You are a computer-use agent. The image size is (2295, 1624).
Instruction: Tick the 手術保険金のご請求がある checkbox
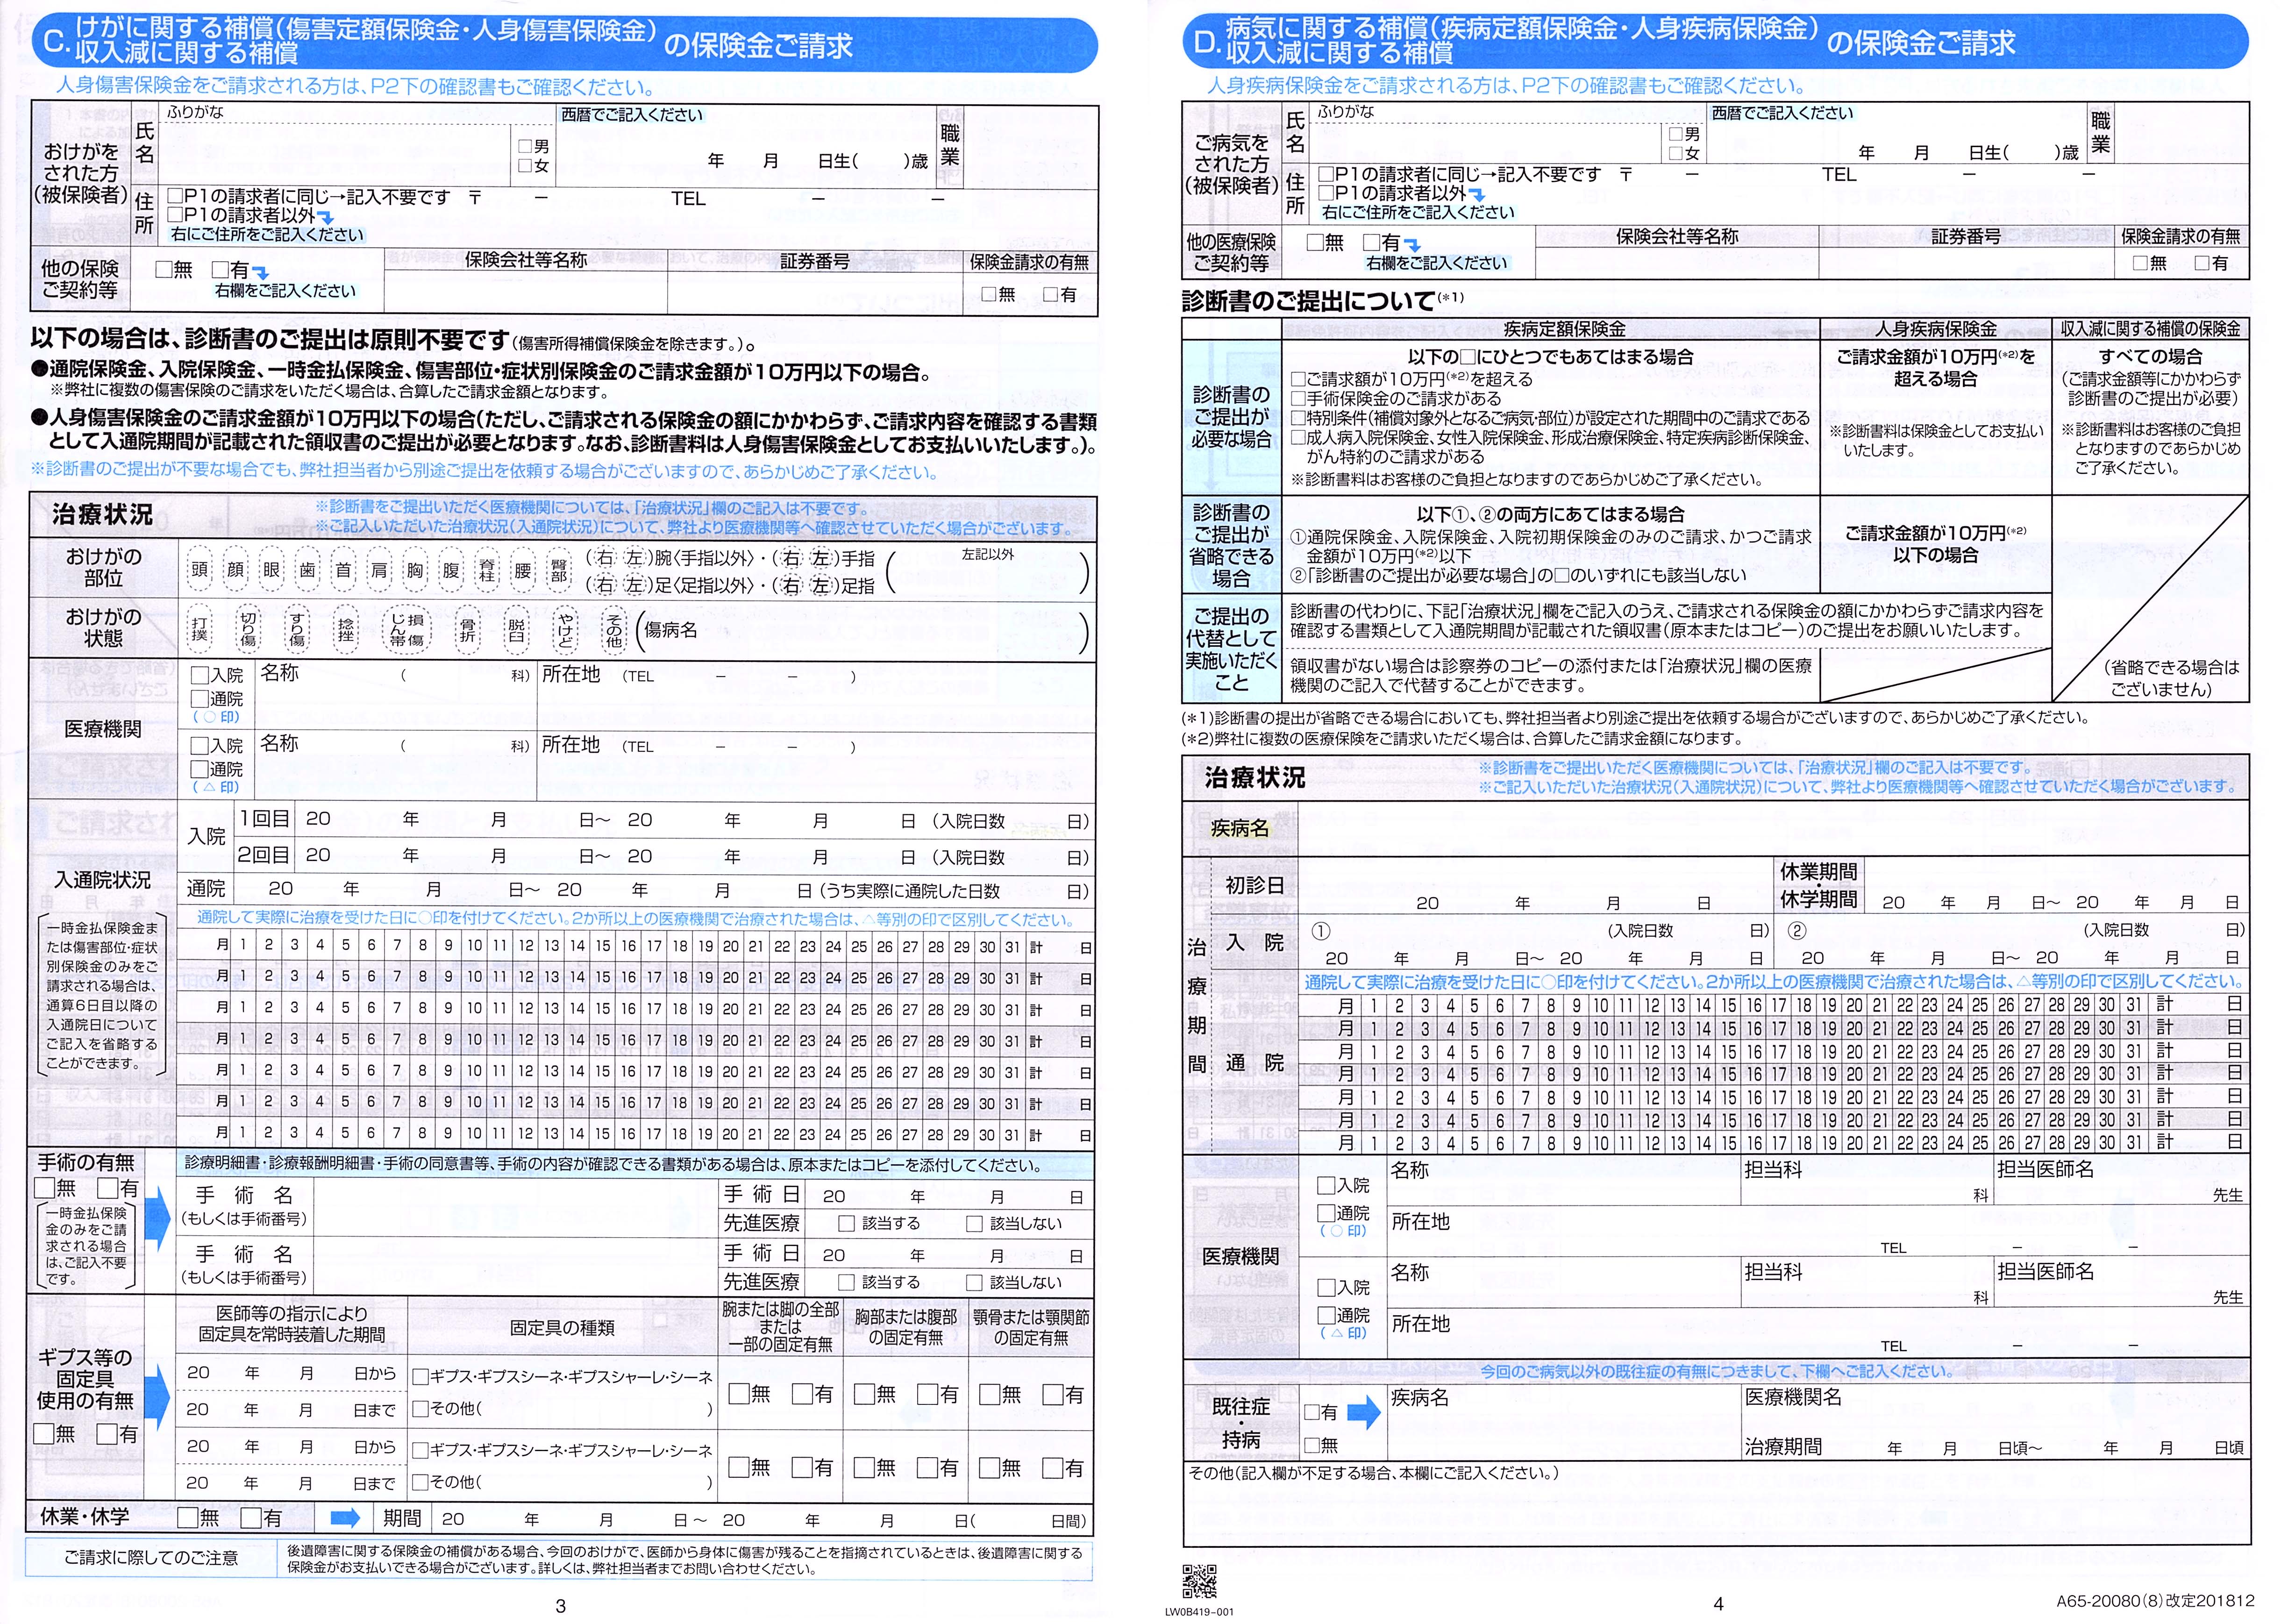pyautogui.click(x=1298, y=399)
